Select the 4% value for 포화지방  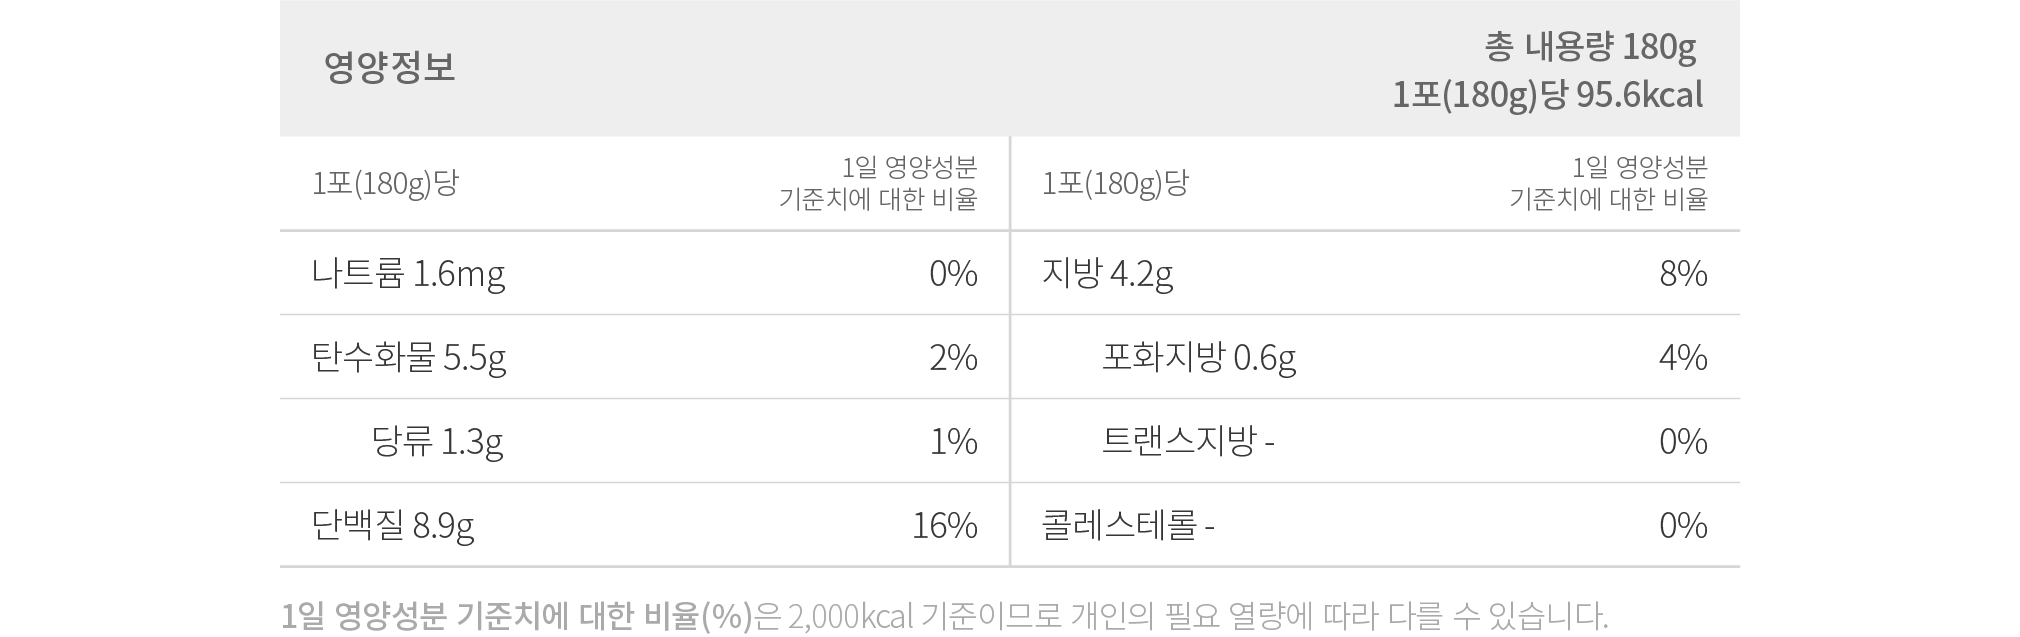pos(1683,358)
